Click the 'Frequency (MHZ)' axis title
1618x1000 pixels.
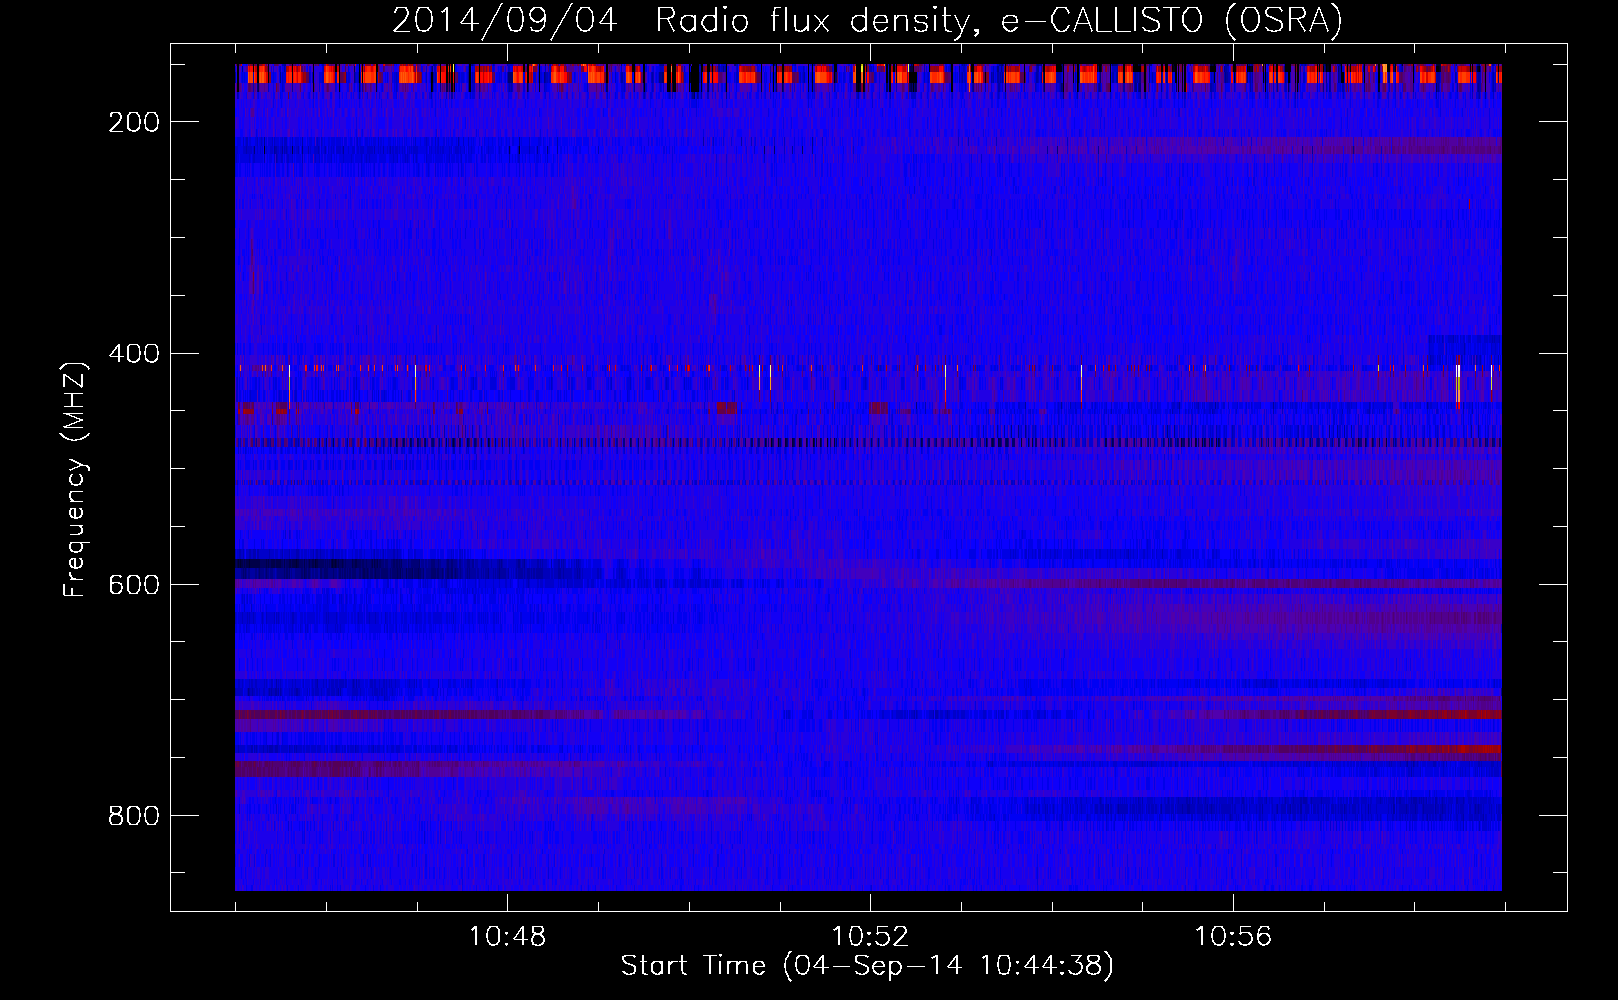(75, 479)
